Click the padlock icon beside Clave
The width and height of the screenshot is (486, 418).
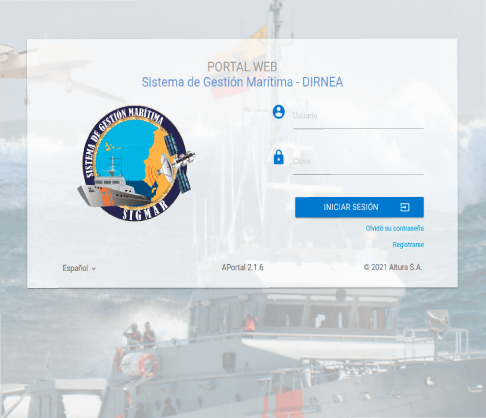pos(279,157)
